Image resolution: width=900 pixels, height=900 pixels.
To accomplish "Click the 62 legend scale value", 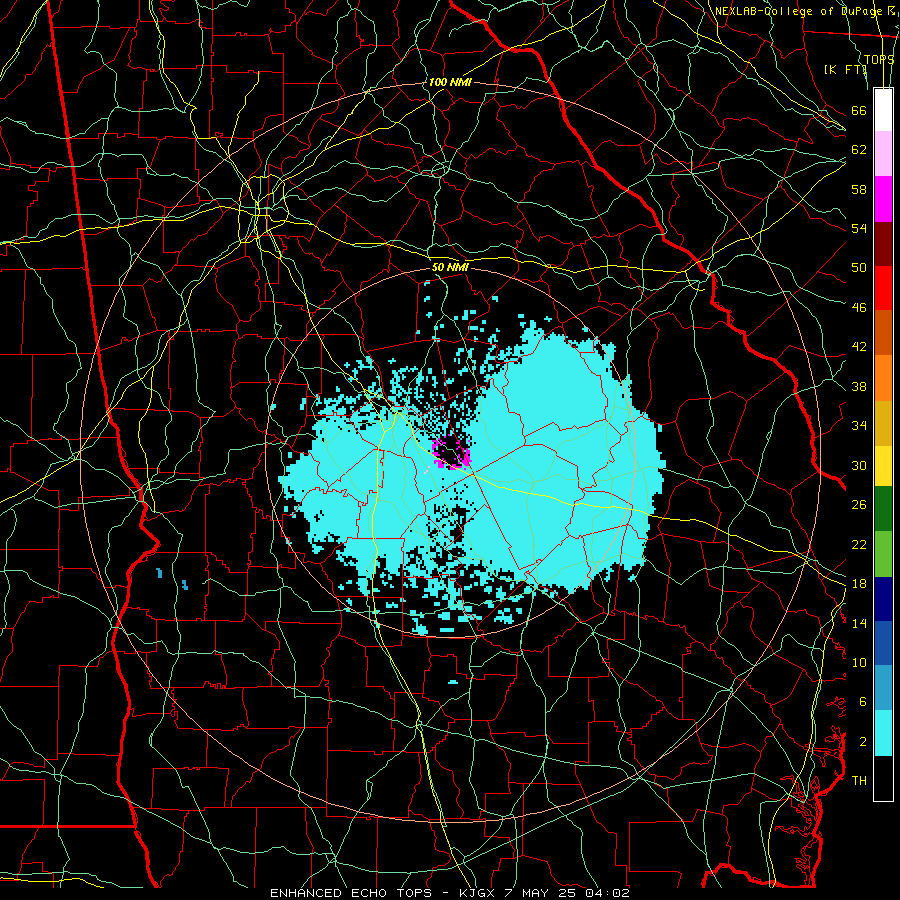I will pyautogui.click(x=859, y=150).
